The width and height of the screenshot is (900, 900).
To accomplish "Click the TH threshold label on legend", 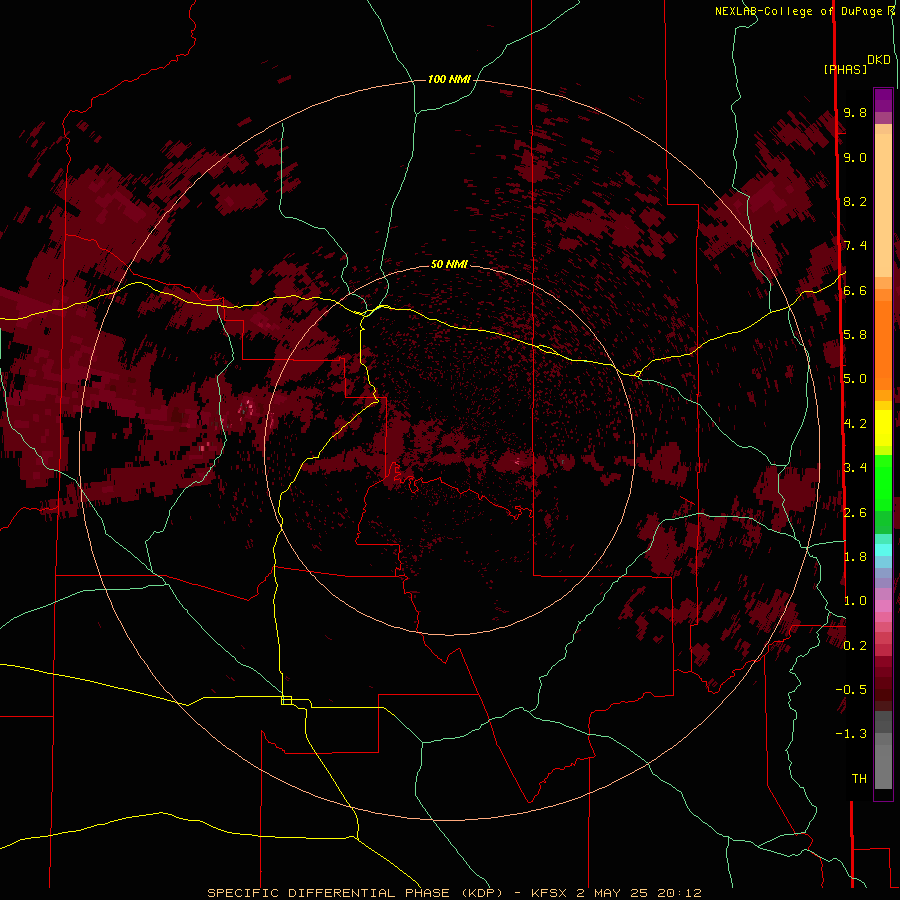I will pyautogui.click(x=859, y=779).
